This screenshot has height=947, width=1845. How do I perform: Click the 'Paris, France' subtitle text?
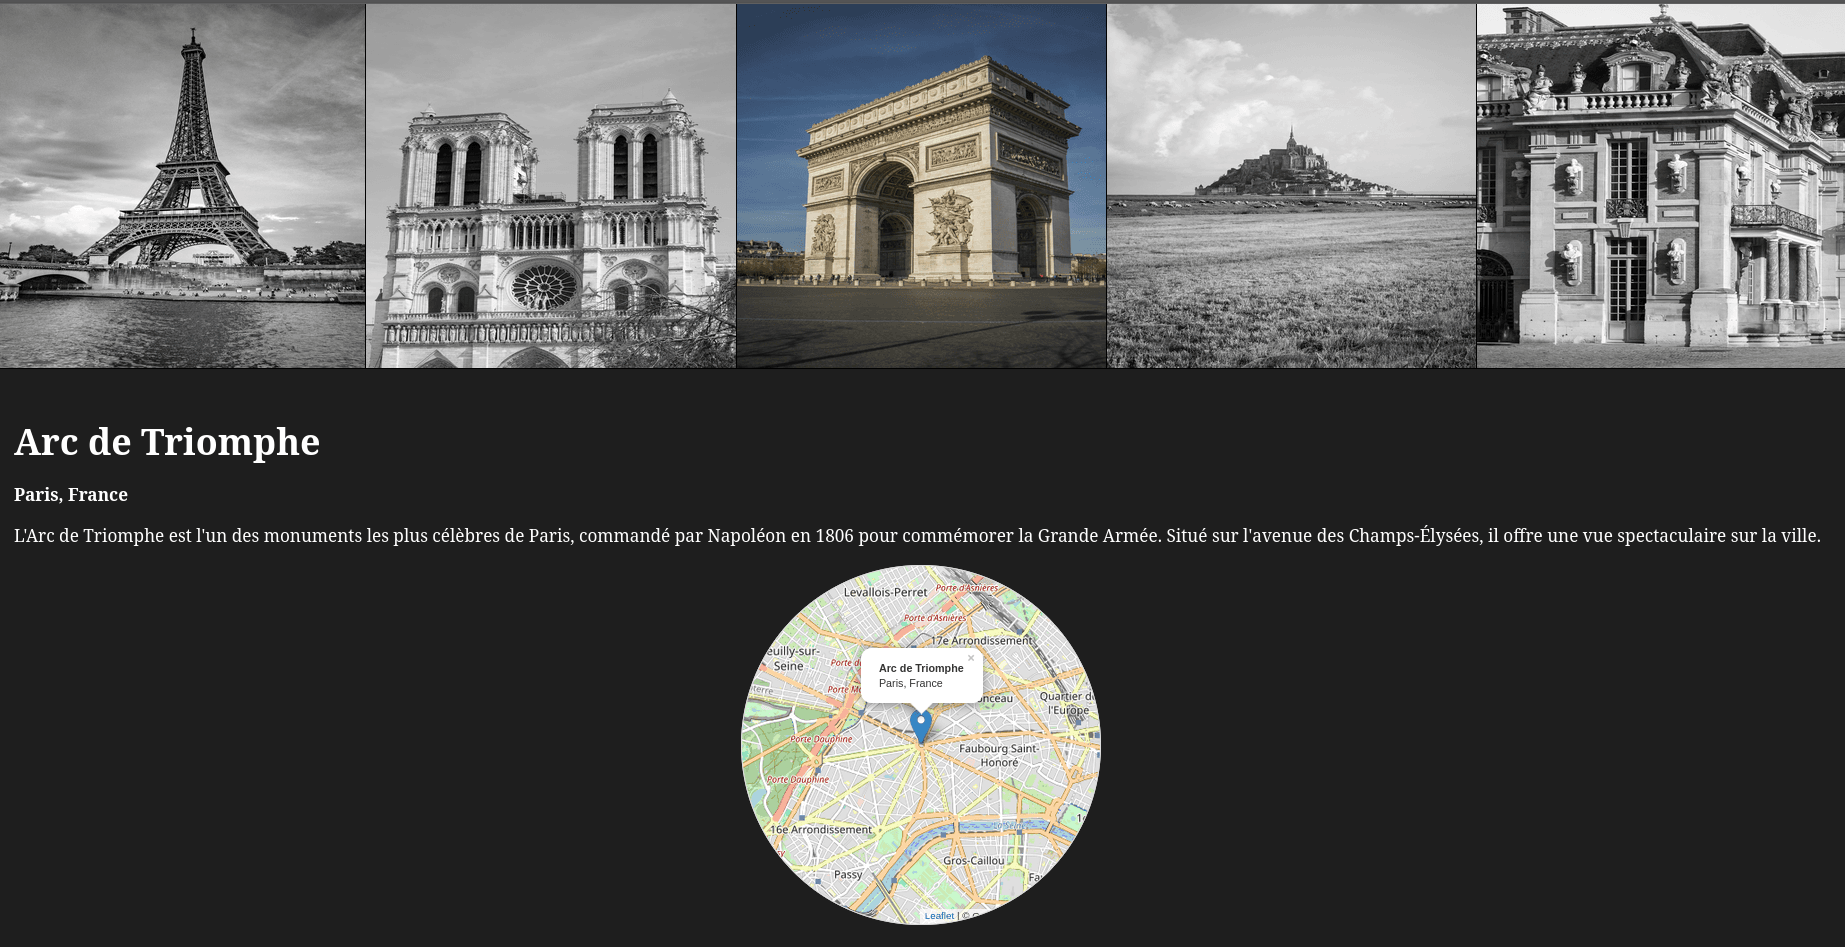(70, 494)
